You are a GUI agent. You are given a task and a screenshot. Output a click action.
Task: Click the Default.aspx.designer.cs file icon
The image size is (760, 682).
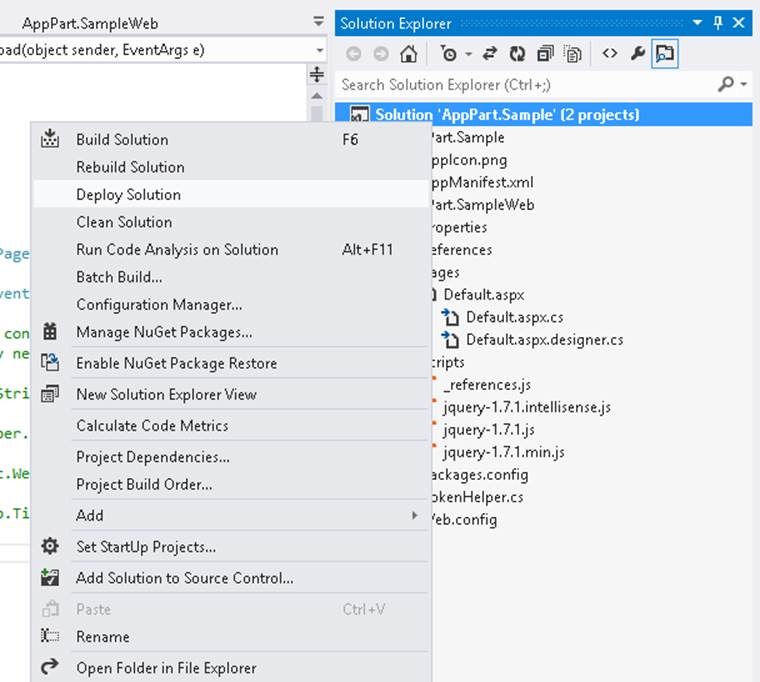(x=450, y=340)
